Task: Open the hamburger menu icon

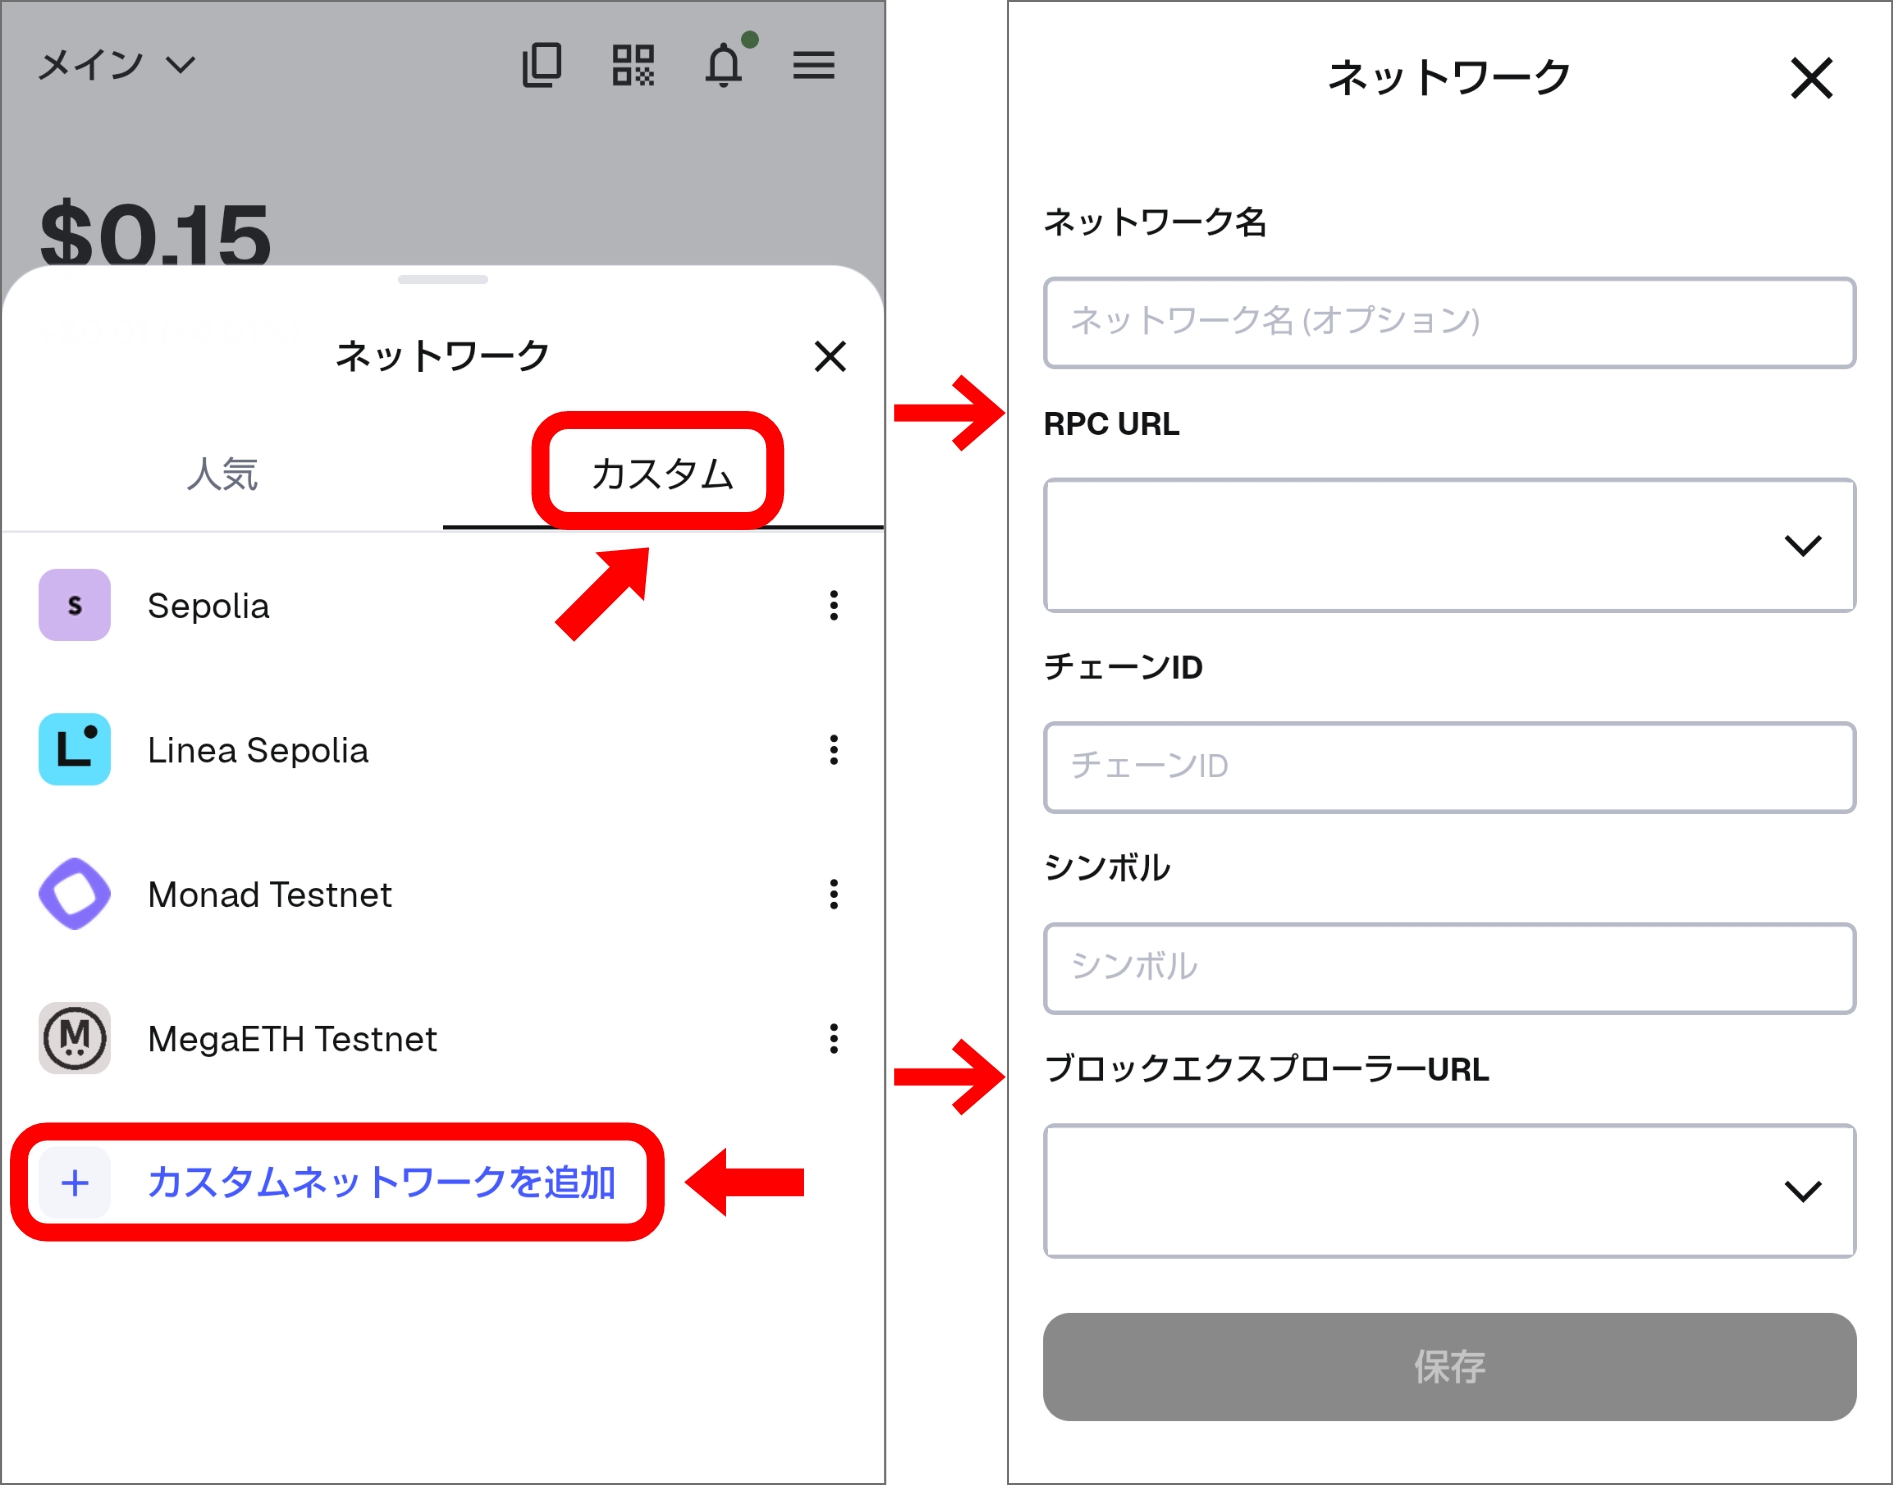Action: coord(815,64)
